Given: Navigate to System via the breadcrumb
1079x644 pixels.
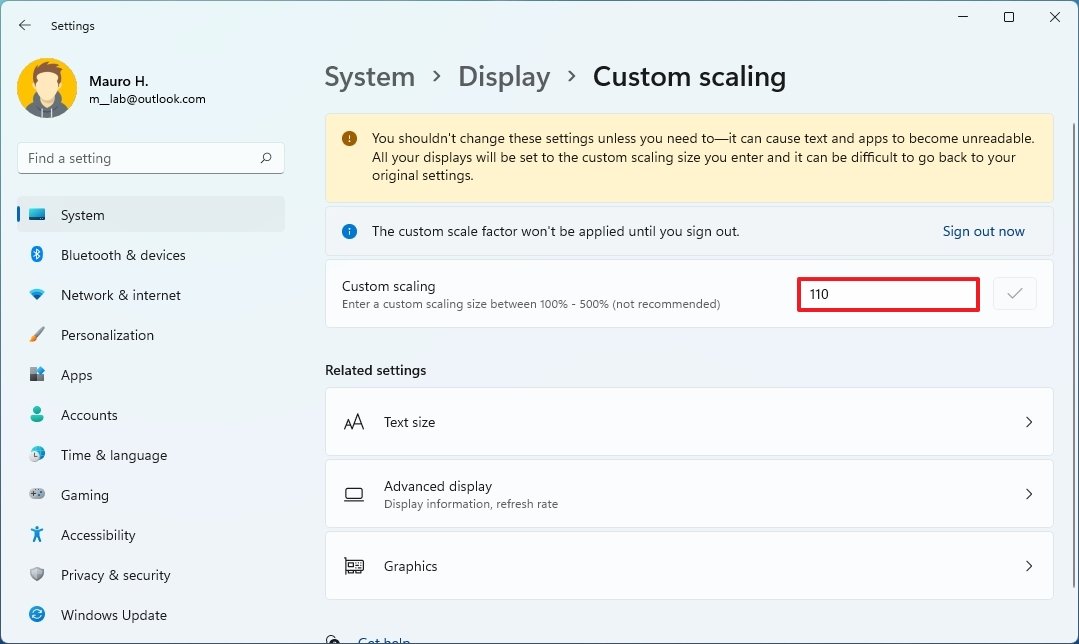Looking at the screenshot, I should pyautogui.click(x=369, y=76).
